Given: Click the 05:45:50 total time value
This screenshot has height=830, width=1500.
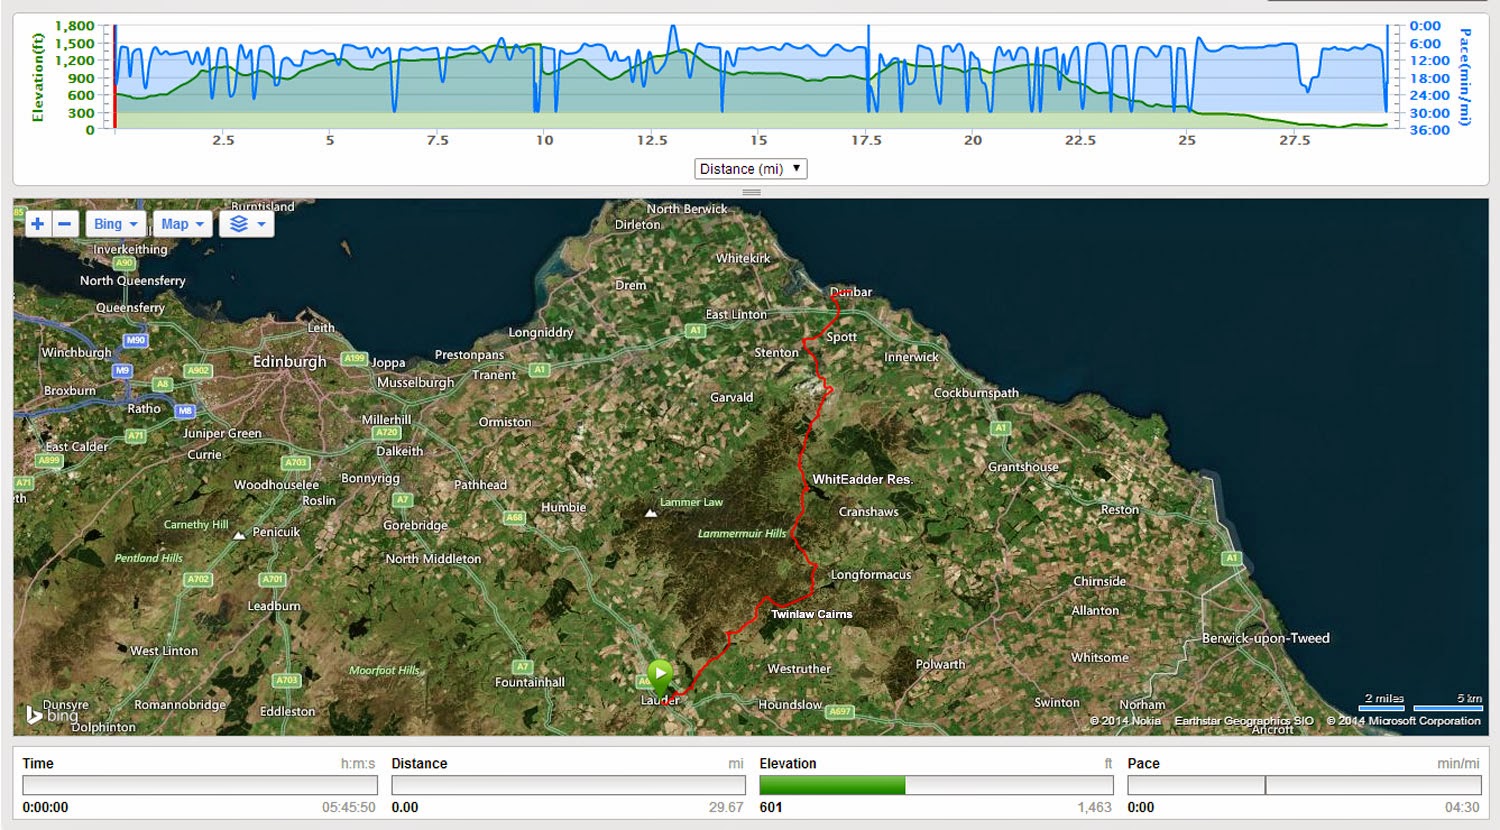Looking at the screenshot, I should [348, 807].
